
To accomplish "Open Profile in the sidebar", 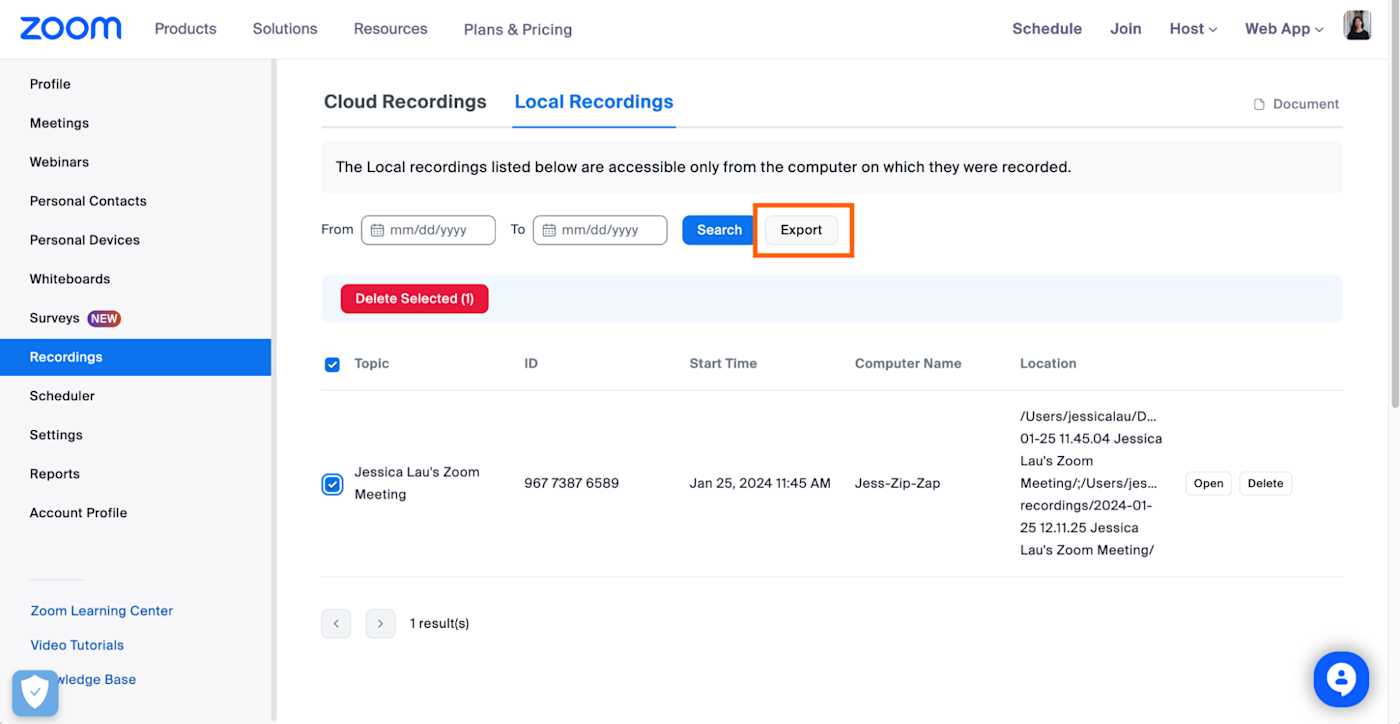I will click(50, 84).
